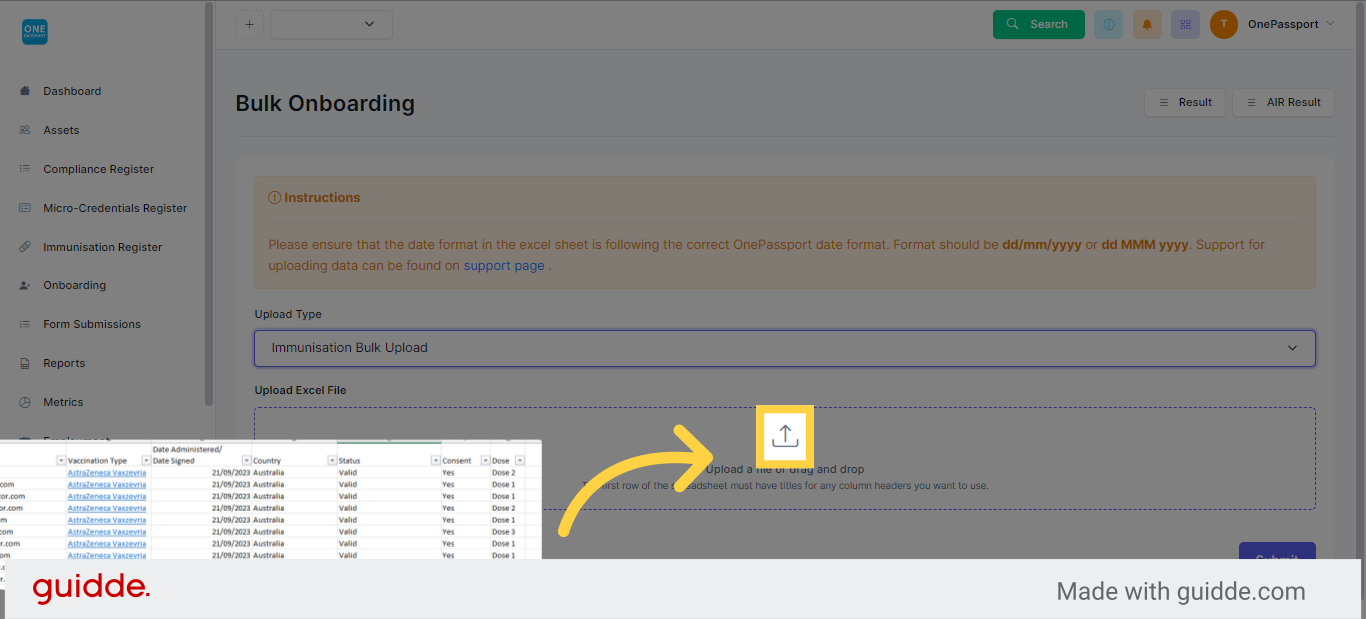Follow the support page link
This screenshot has height=619, width=1366.
point(504,266)
